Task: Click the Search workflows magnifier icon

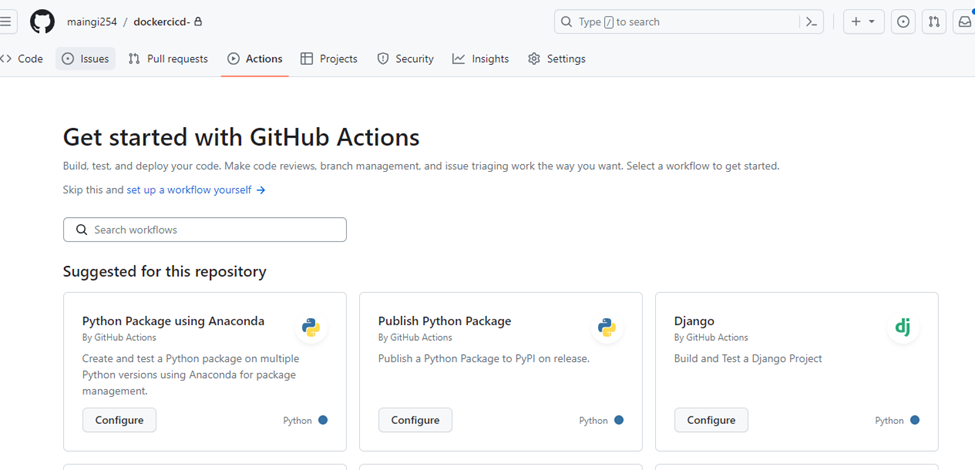Action: point(81,229)
